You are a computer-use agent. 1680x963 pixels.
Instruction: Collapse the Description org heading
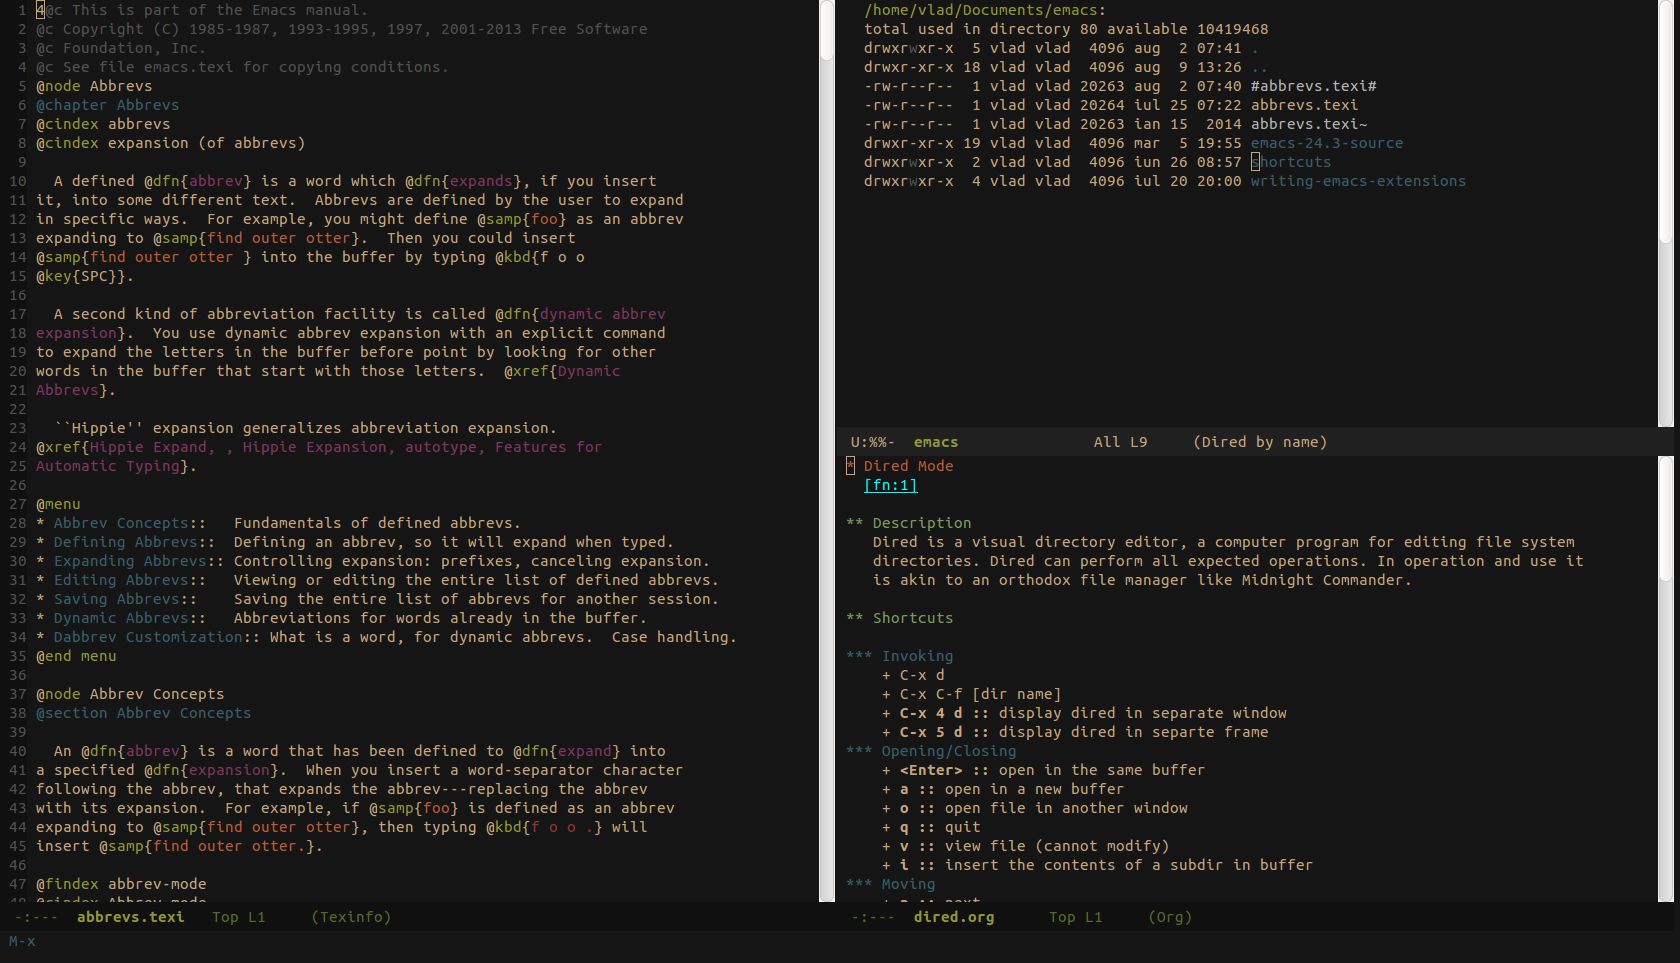[x=920, y=523]
